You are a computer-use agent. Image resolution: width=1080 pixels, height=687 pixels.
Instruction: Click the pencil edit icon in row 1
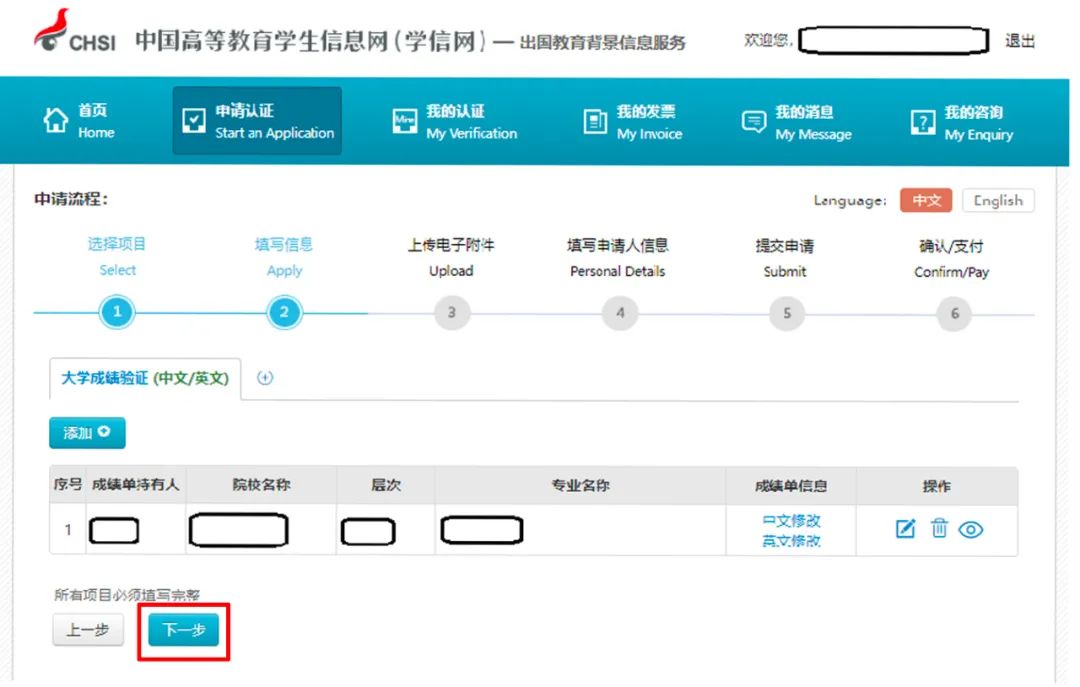click(905, 529)
